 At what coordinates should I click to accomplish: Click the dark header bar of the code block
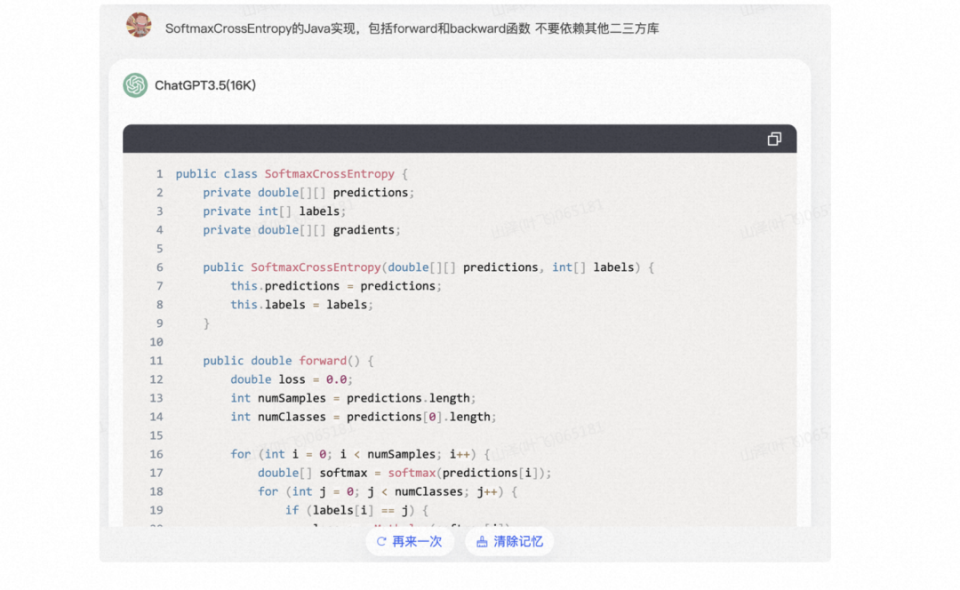[x=450, y=139]
